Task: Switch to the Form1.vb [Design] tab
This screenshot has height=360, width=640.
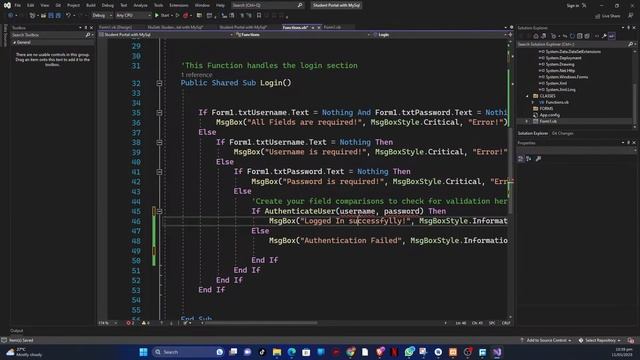Action: click(x=116, y=27)
